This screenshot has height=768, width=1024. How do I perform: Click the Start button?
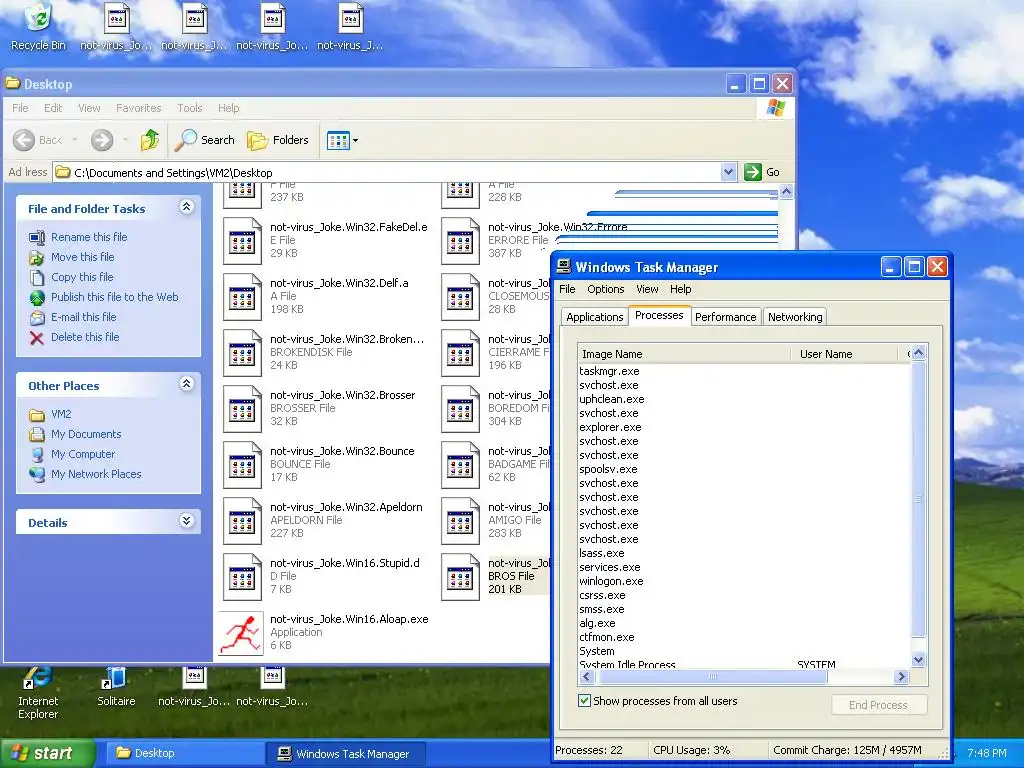(x=47, y=754)
